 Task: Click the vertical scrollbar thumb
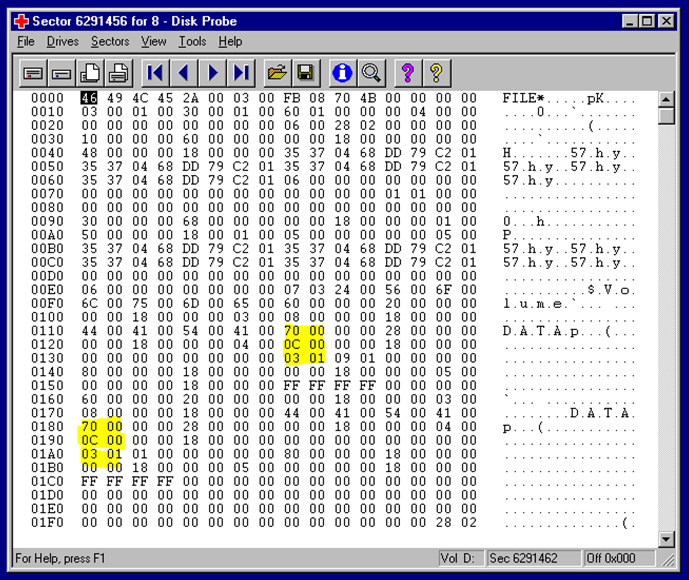click(666, 116)
